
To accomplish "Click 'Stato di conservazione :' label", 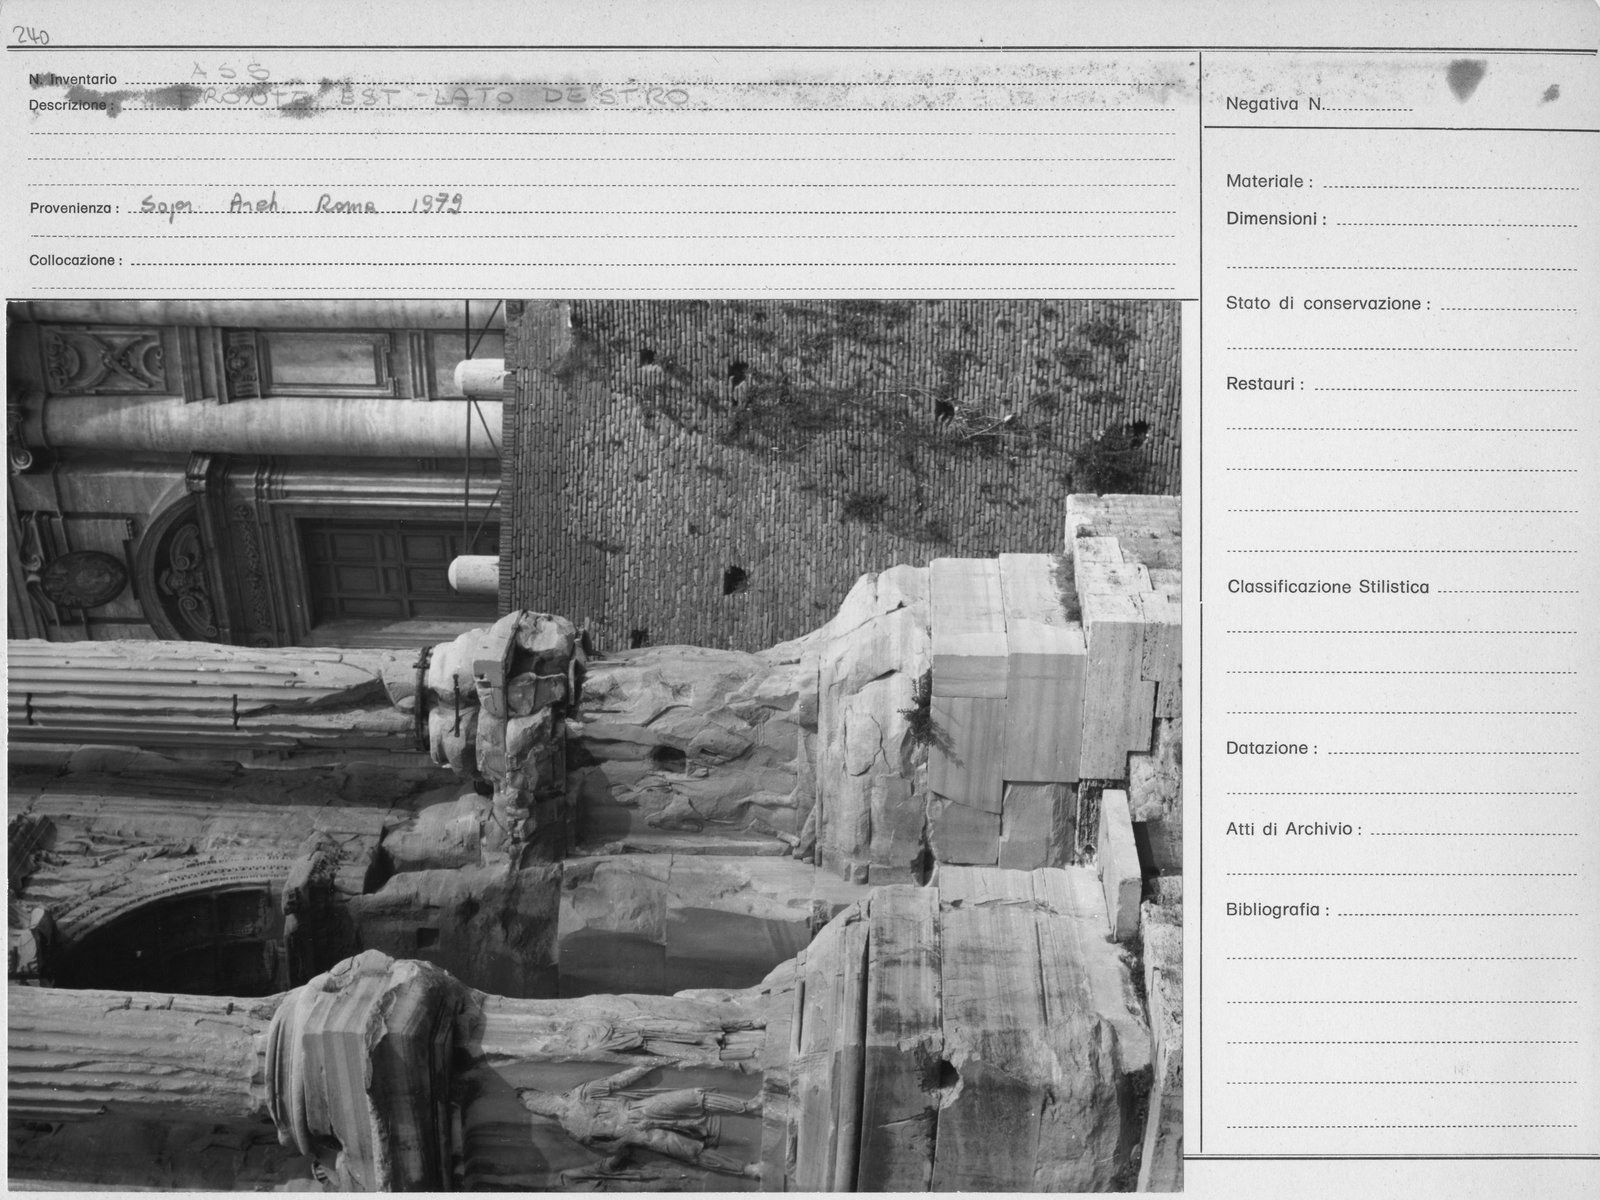I will 1328,303.
